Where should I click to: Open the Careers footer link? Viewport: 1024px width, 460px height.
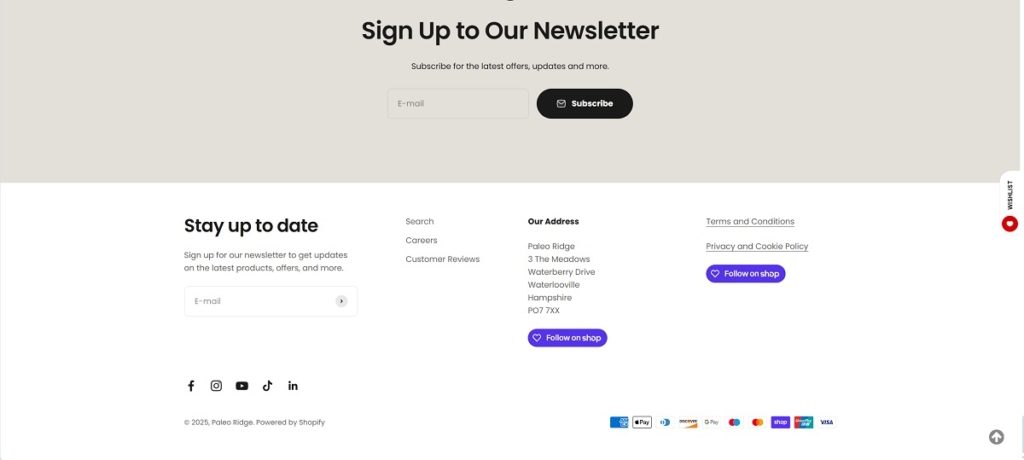[x=421, y=241]
